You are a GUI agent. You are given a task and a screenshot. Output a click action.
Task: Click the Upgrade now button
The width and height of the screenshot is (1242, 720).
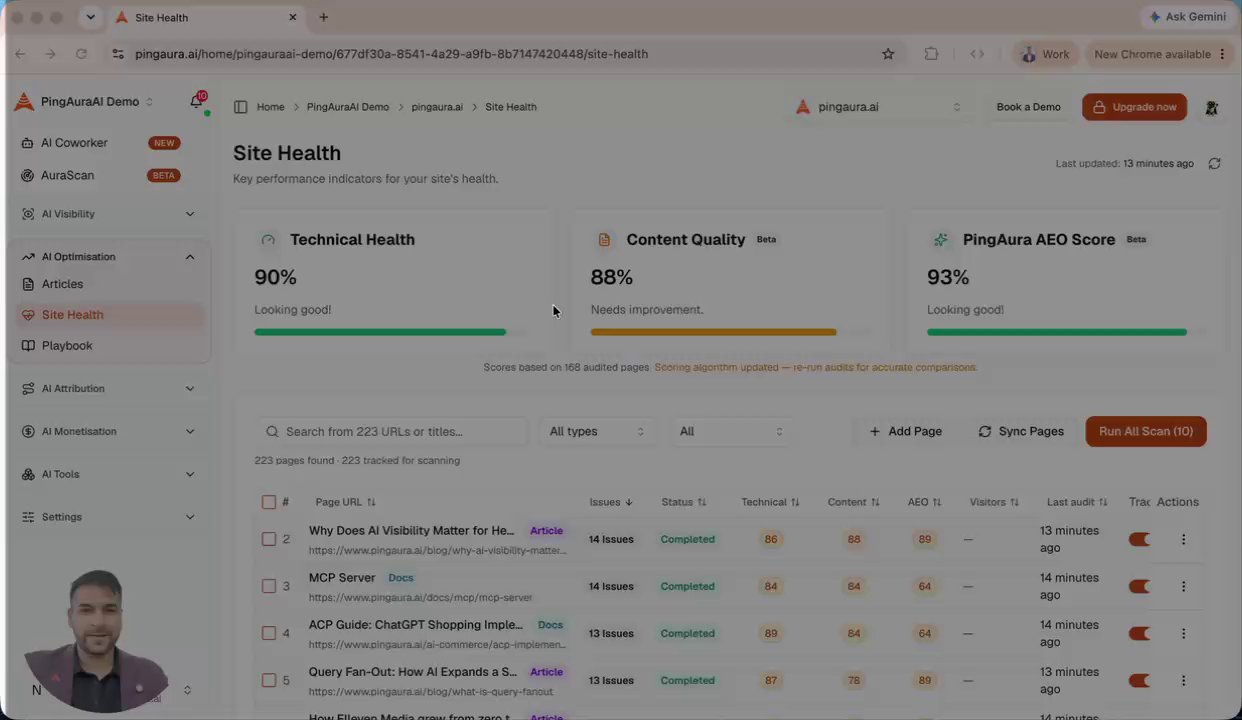point(1134,107)
